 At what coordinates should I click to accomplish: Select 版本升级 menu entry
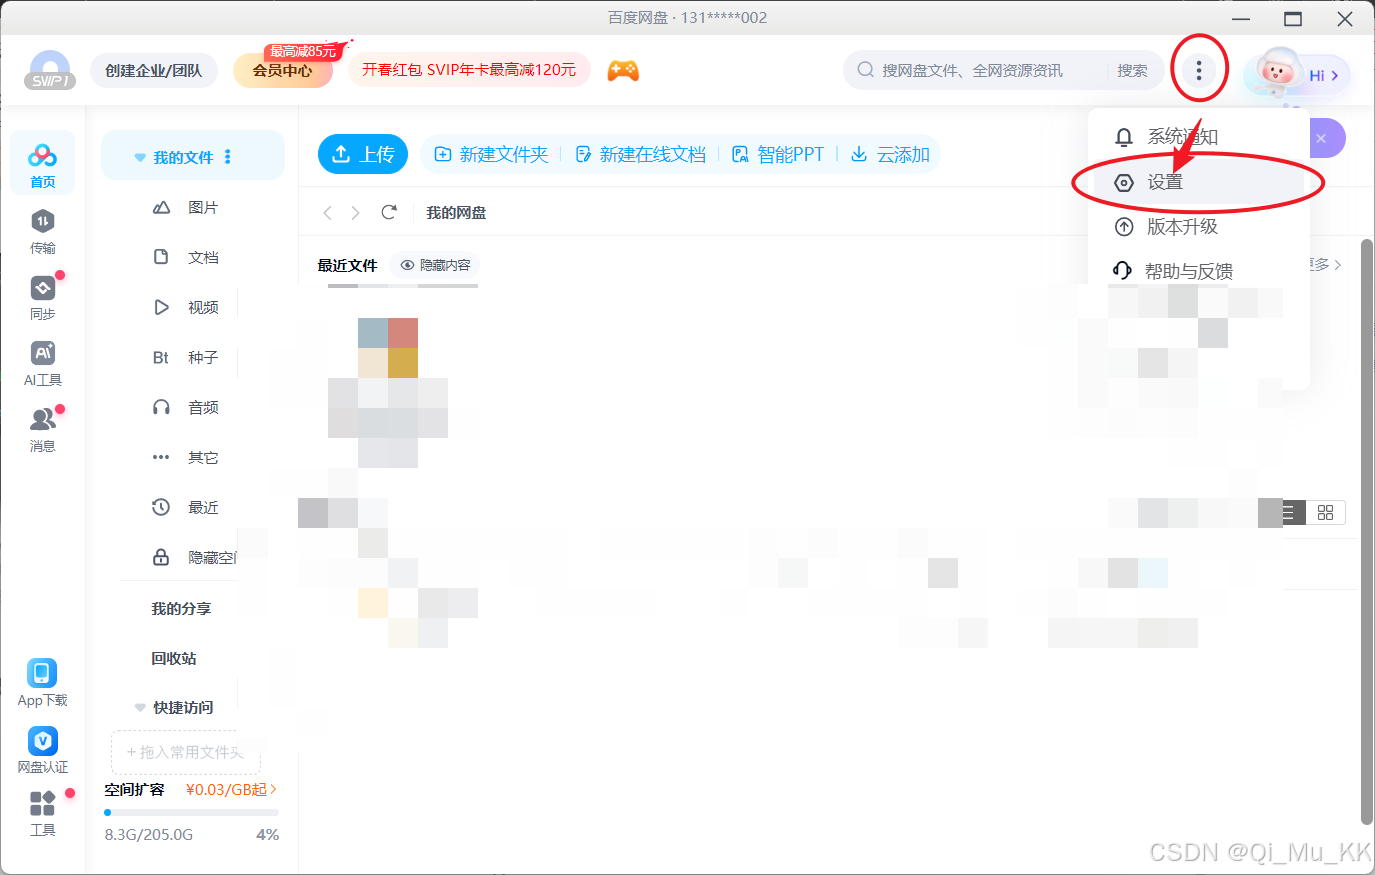point(1198,227)
